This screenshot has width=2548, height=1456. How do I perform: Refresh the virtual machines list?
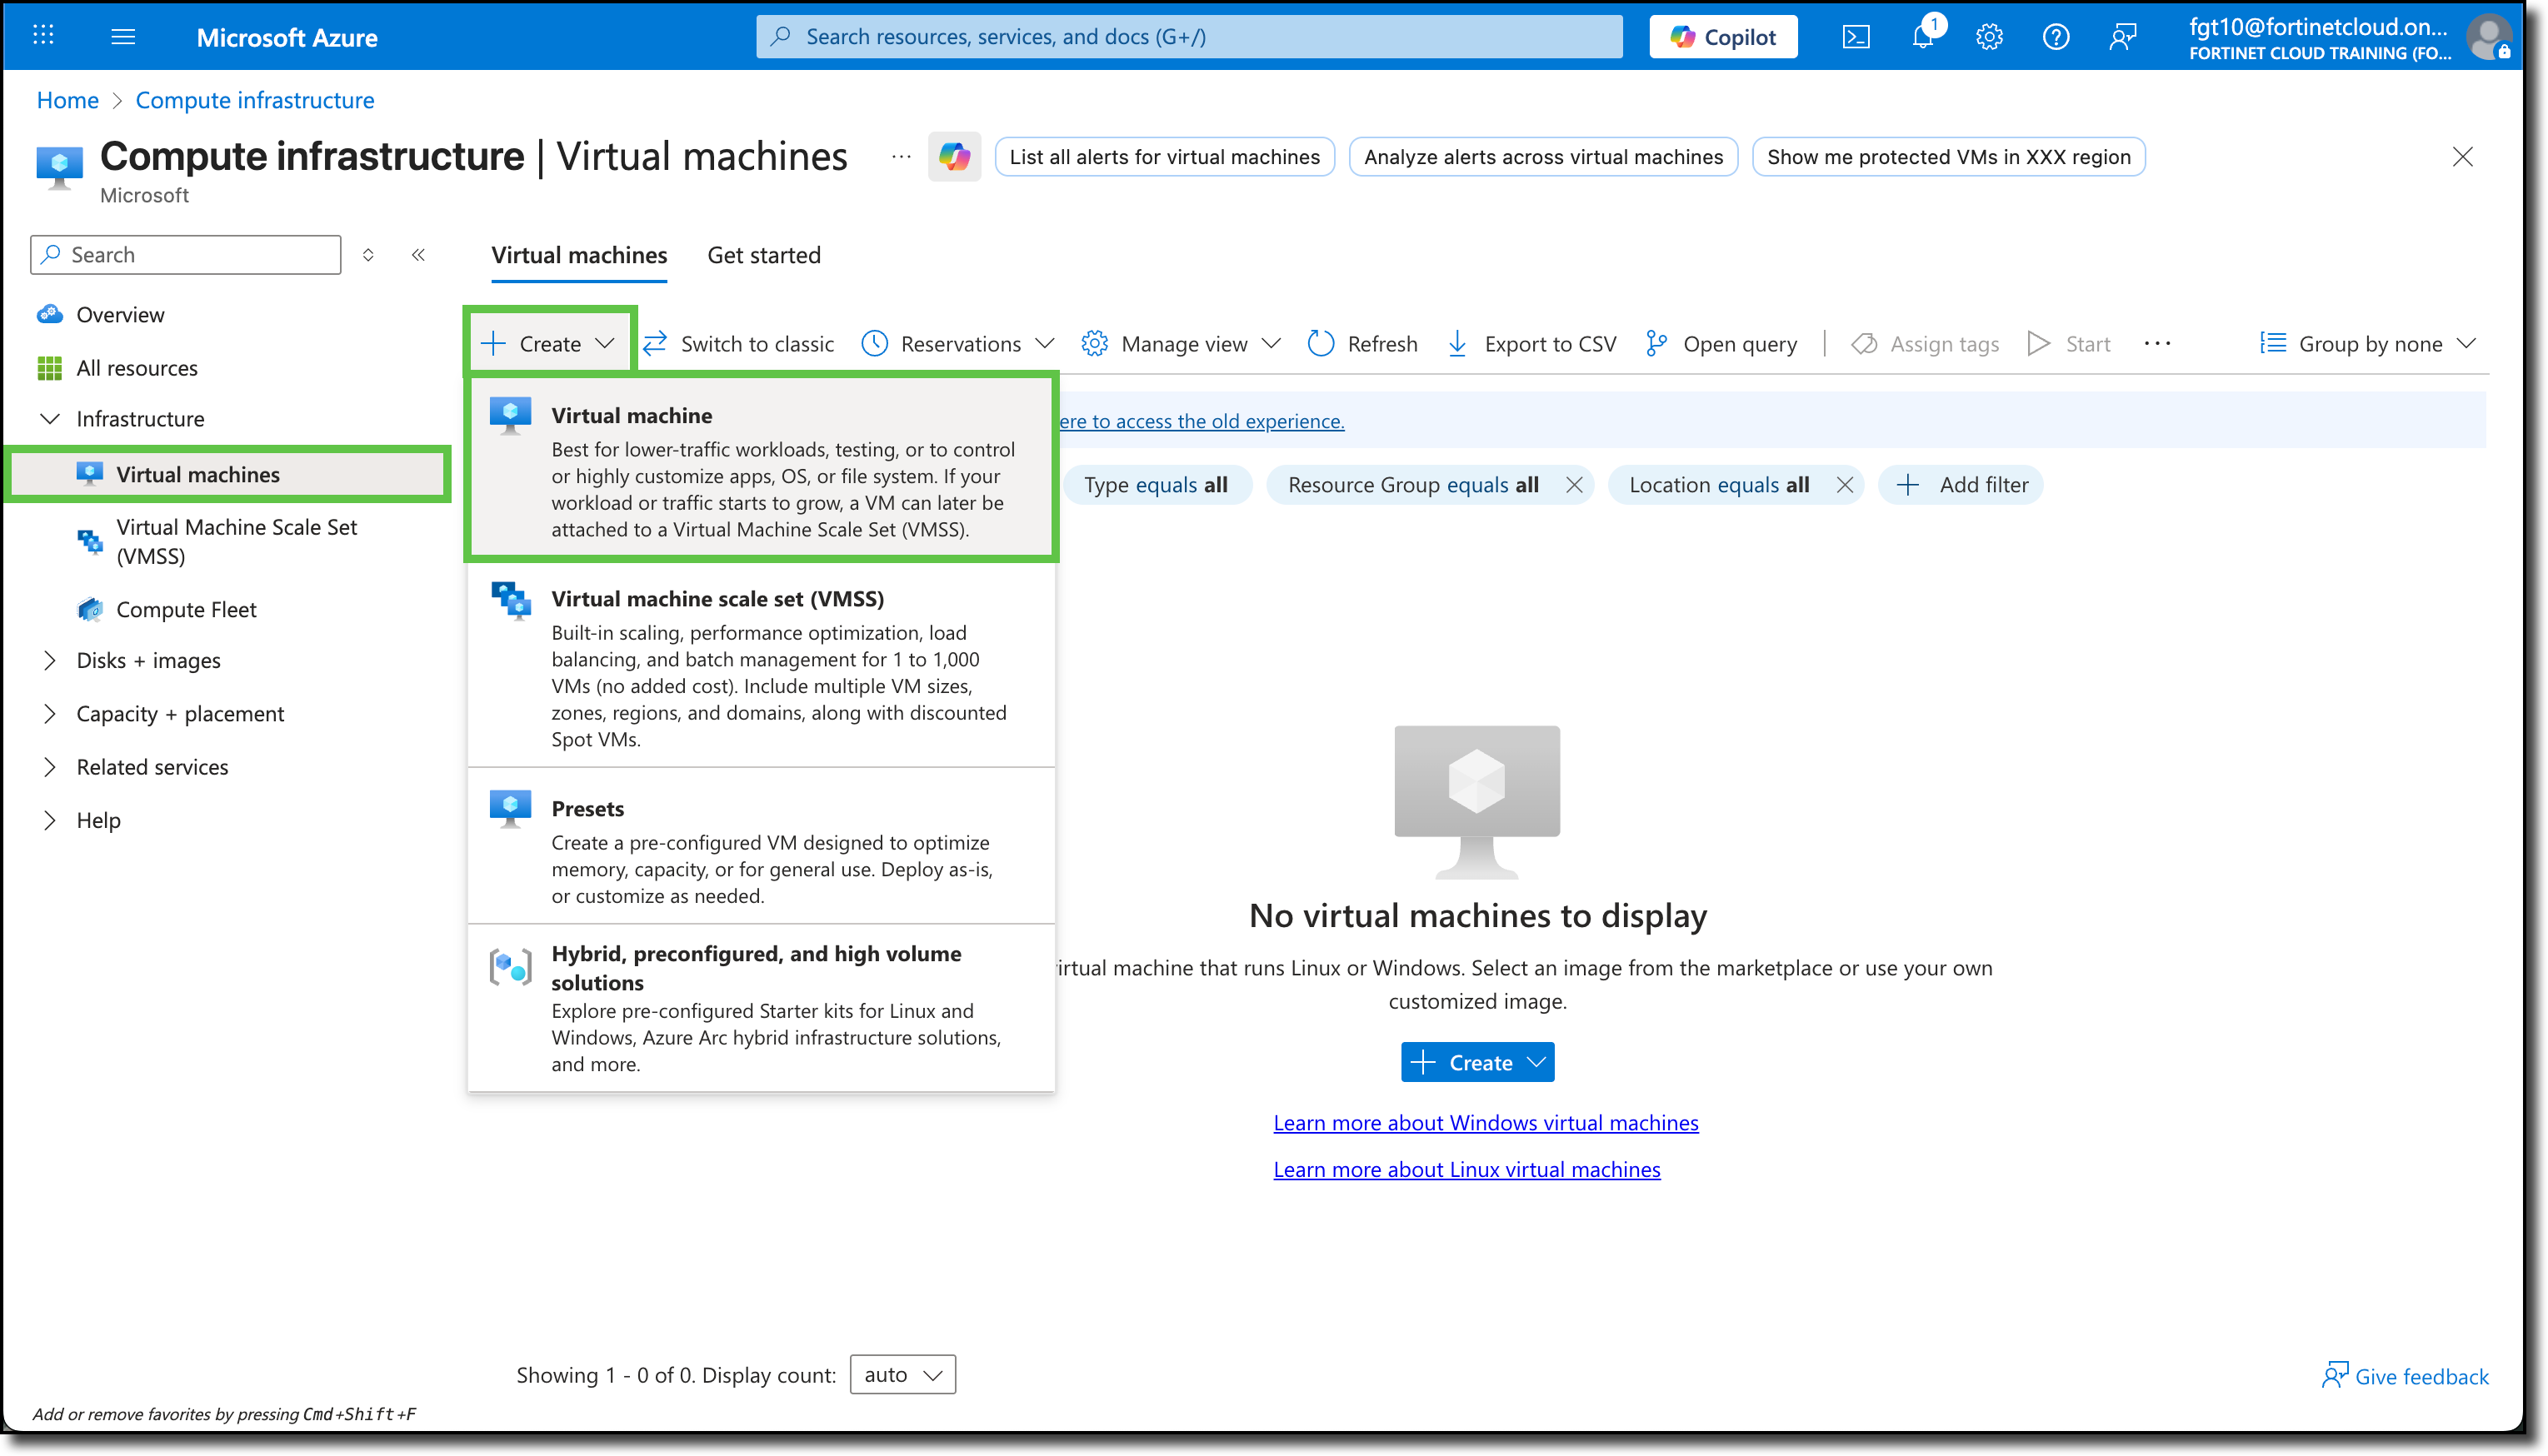tap(1362, 343)
